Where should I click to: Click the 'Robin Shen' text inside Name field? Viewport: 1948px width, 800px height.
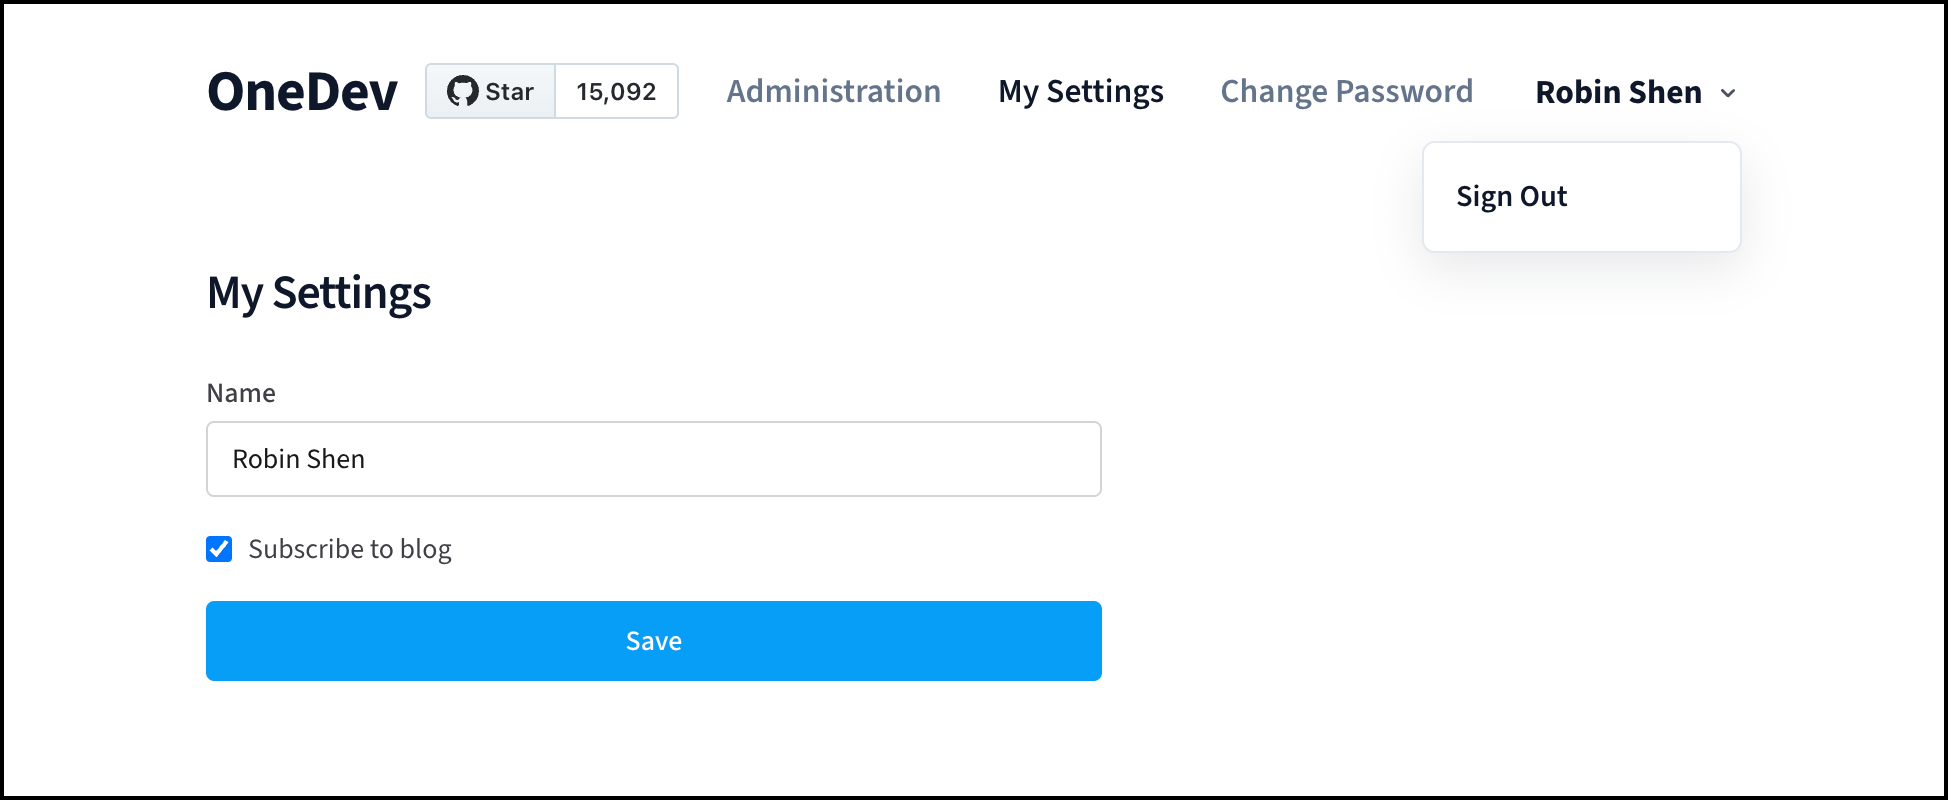click(x=299, y=459)
